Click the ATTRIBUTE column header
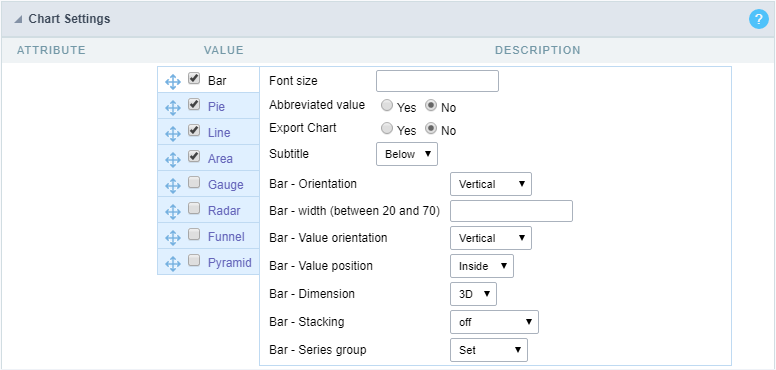This screenshot has width=776, height=370. point(51,50)
